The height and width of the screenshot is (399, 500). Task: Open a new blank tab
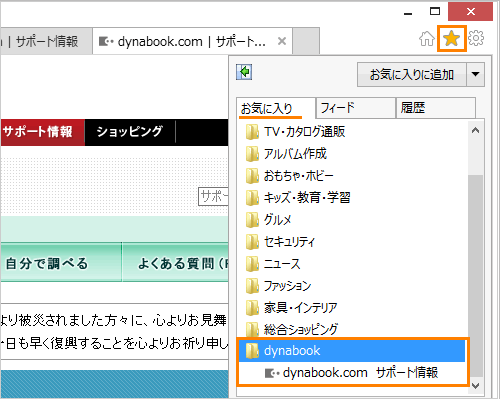[x=306, y=41]
